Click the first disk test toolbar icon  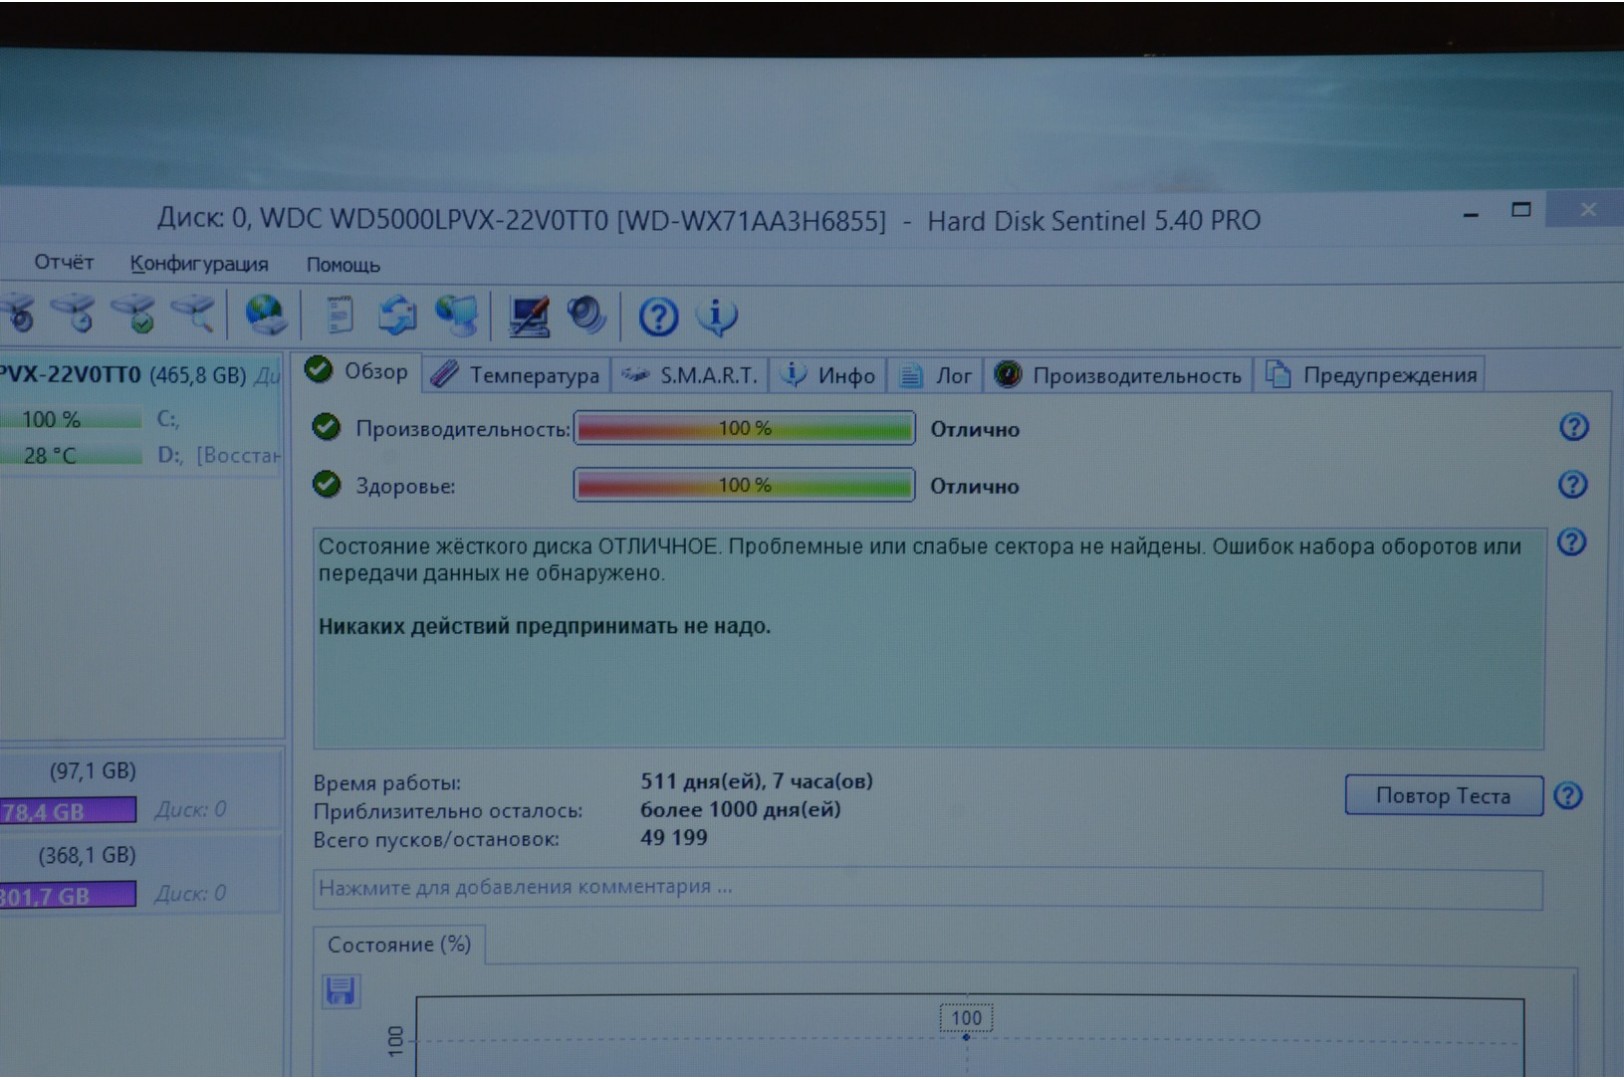click(18, 314)
